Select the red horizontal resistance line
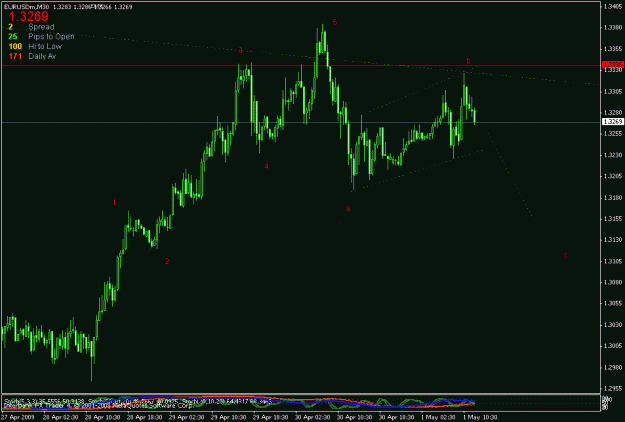The image size is (625, 422). point(301,65)
